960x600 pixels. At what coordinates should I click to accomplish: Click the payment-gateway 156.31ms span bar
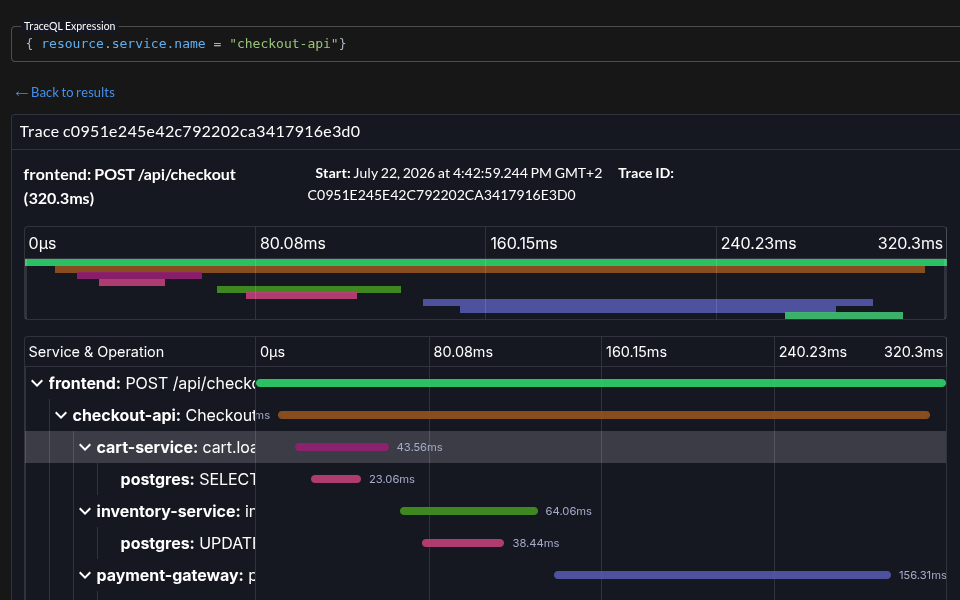click(x=722, y=575)
